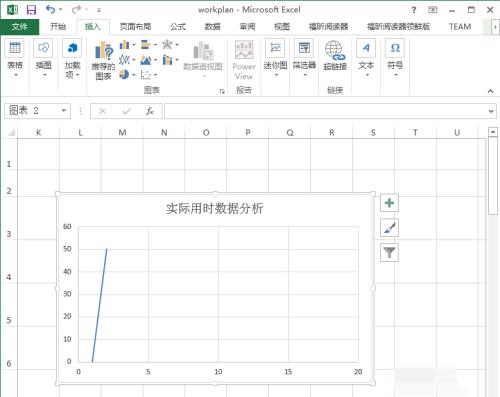Open the 文件 (File) menu

pyautogui.click(x=20, y=27)
